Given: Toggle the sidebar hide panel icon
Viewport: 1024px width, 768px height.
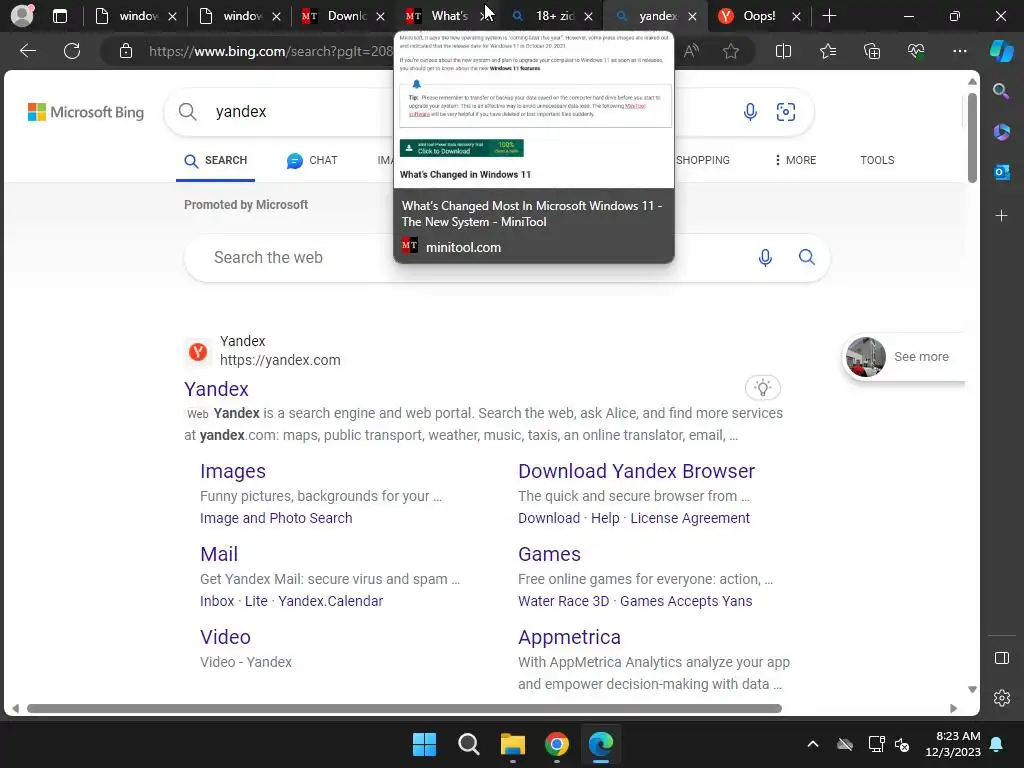Looking at the screenshot, I should (x=1001, y=658).
